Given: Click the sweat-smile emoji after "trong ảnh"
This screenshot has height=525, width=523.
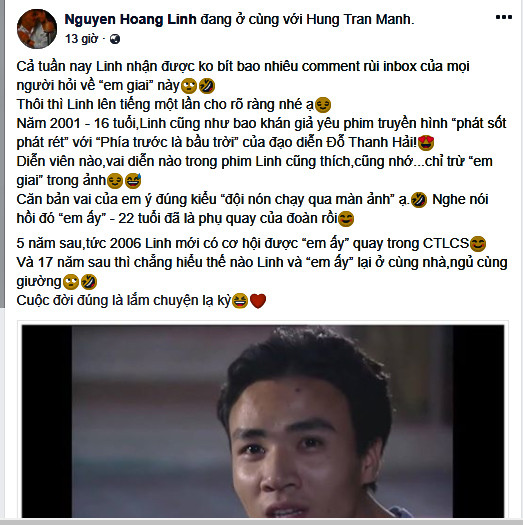Looking at the screenshot, I should (133, 181).
